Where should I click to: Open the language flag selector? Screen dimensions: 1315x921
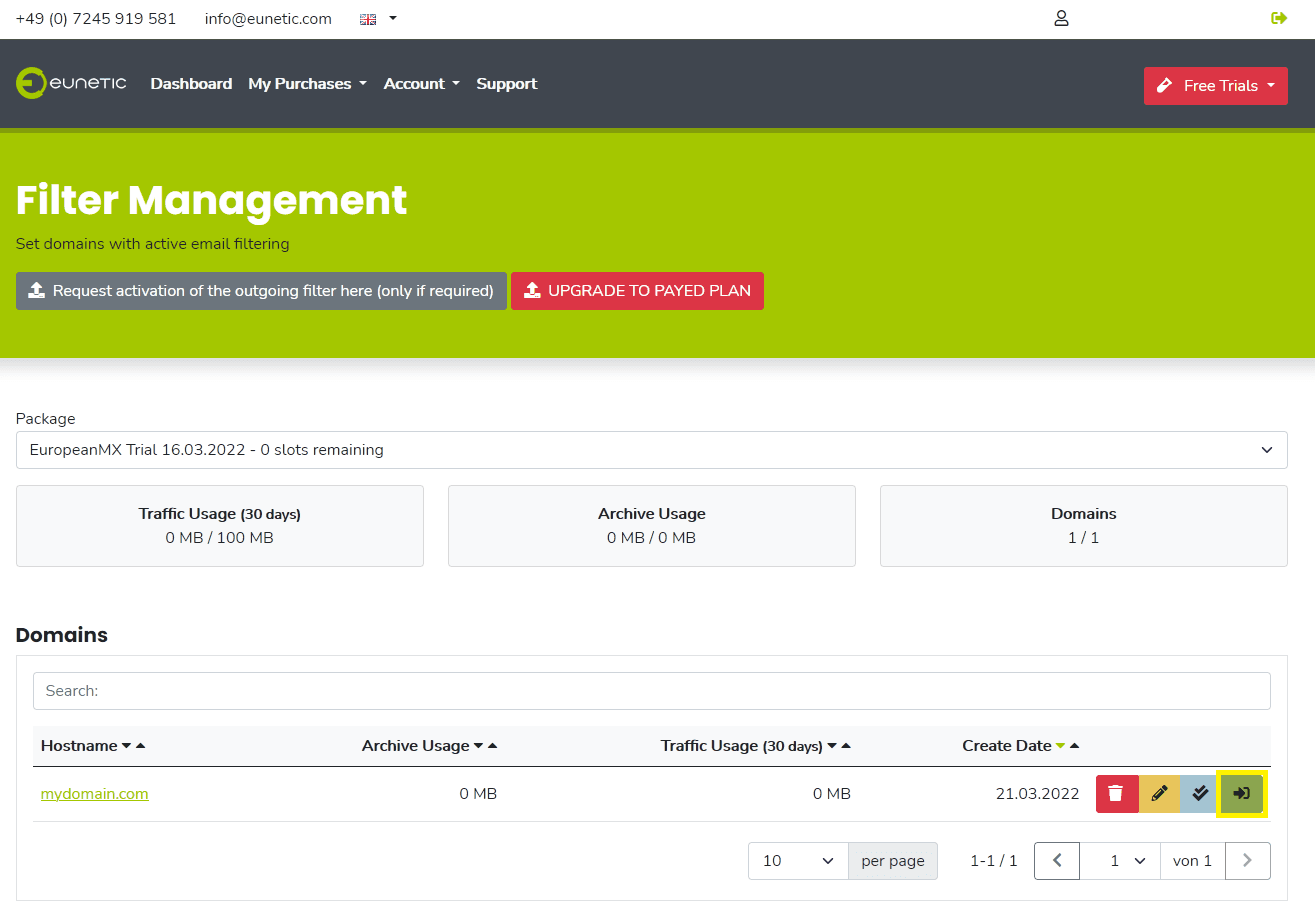click(x=378, y=18)
